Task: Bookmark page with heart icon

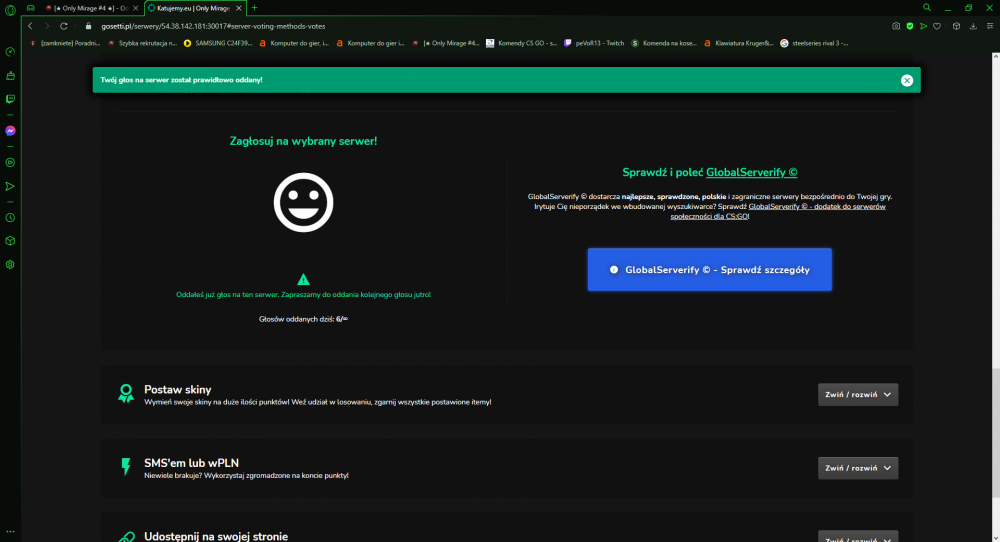Action: click(937, 26)
